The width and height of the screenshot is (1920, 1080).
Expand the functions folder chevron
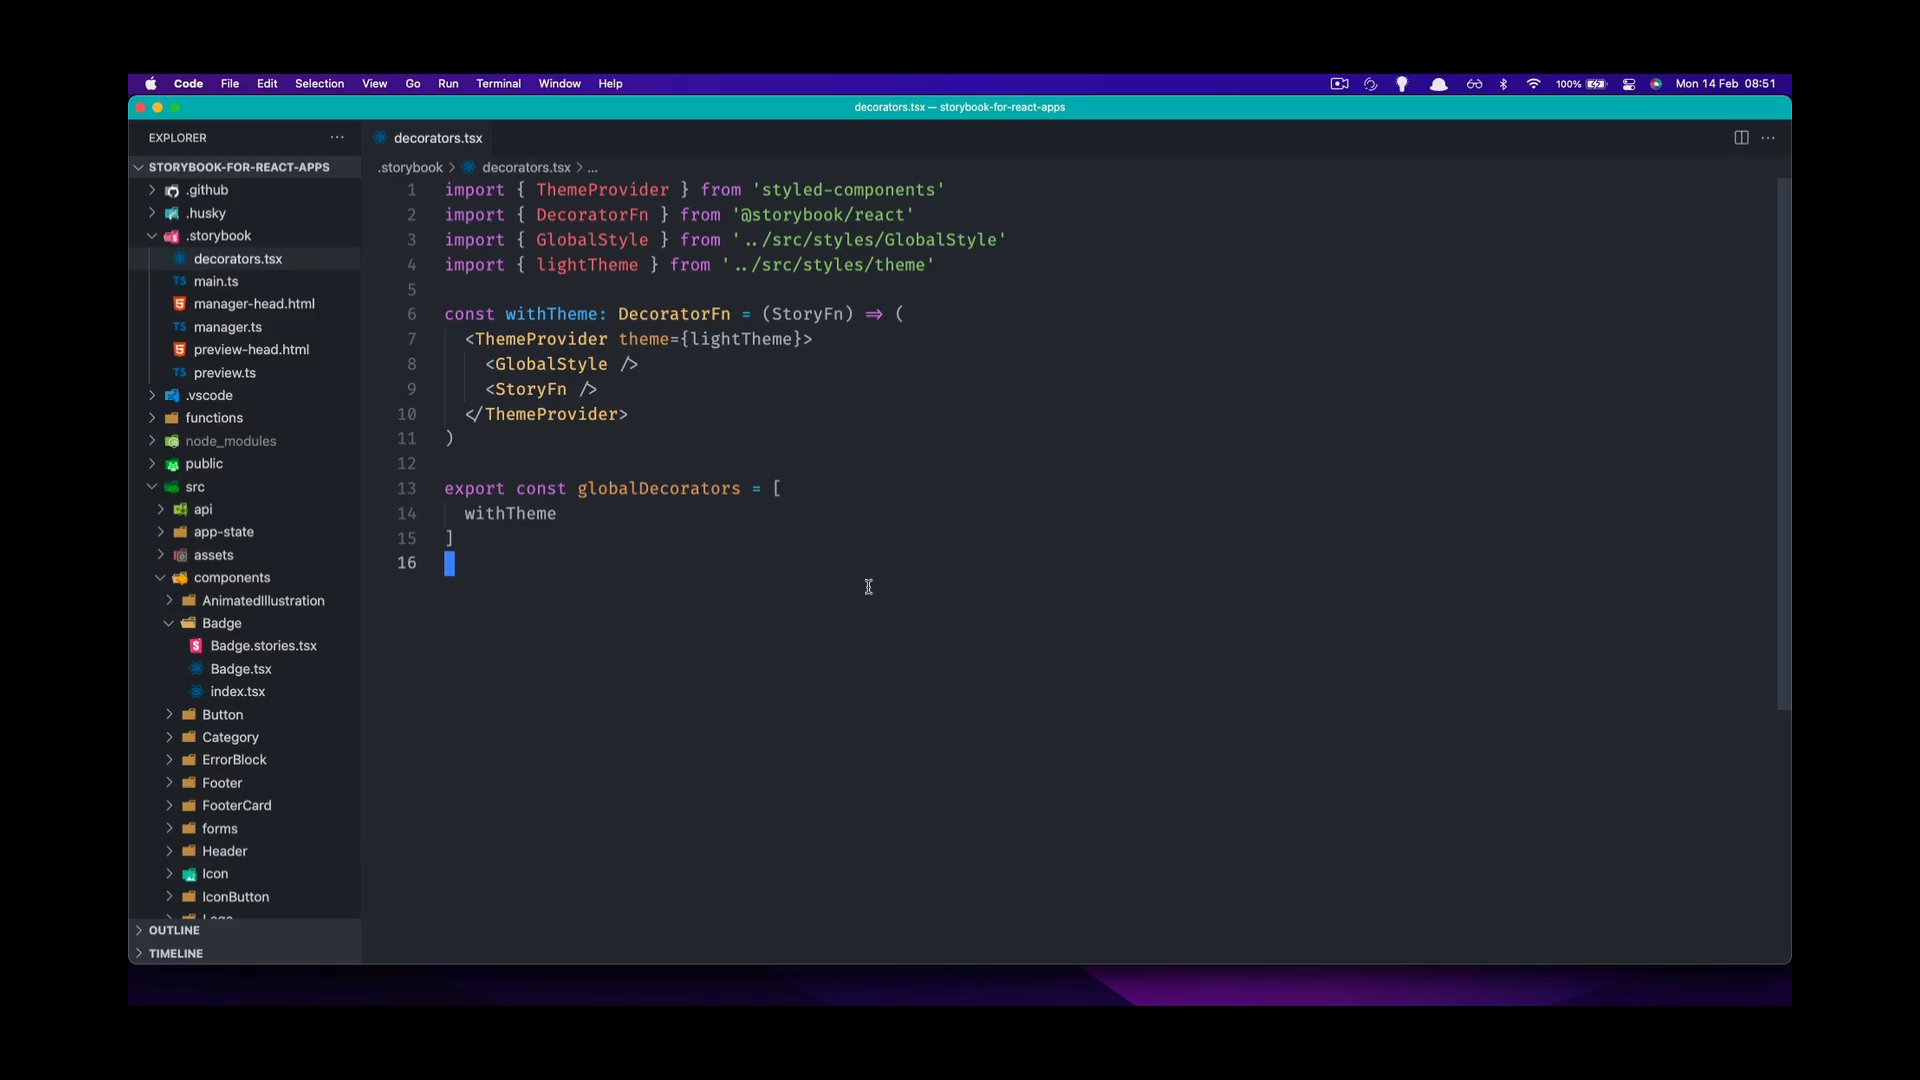coord(152,418)
